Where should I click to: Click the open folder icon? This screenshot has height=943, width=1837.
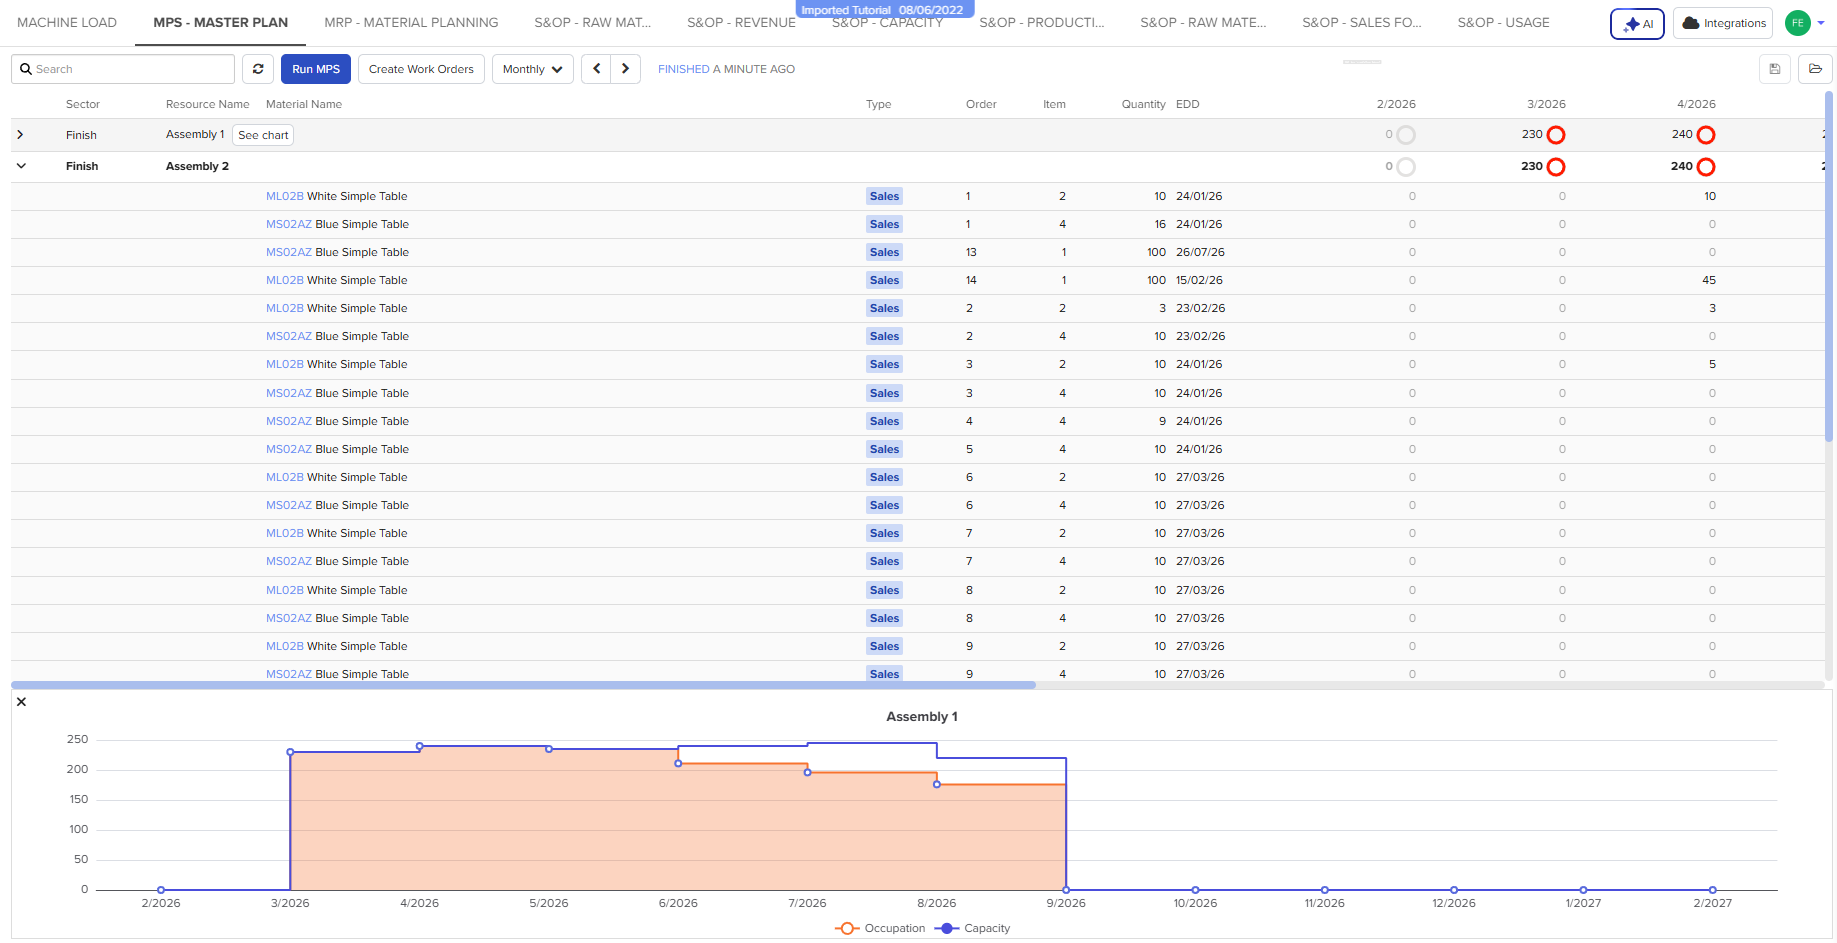(1815, 69)
